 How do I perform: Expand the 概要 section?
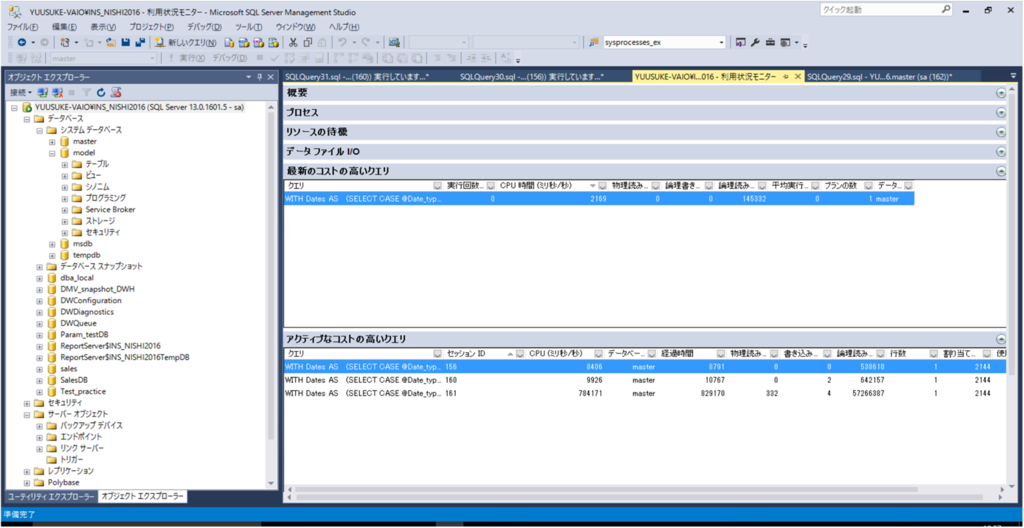(x=1001, y=93)
